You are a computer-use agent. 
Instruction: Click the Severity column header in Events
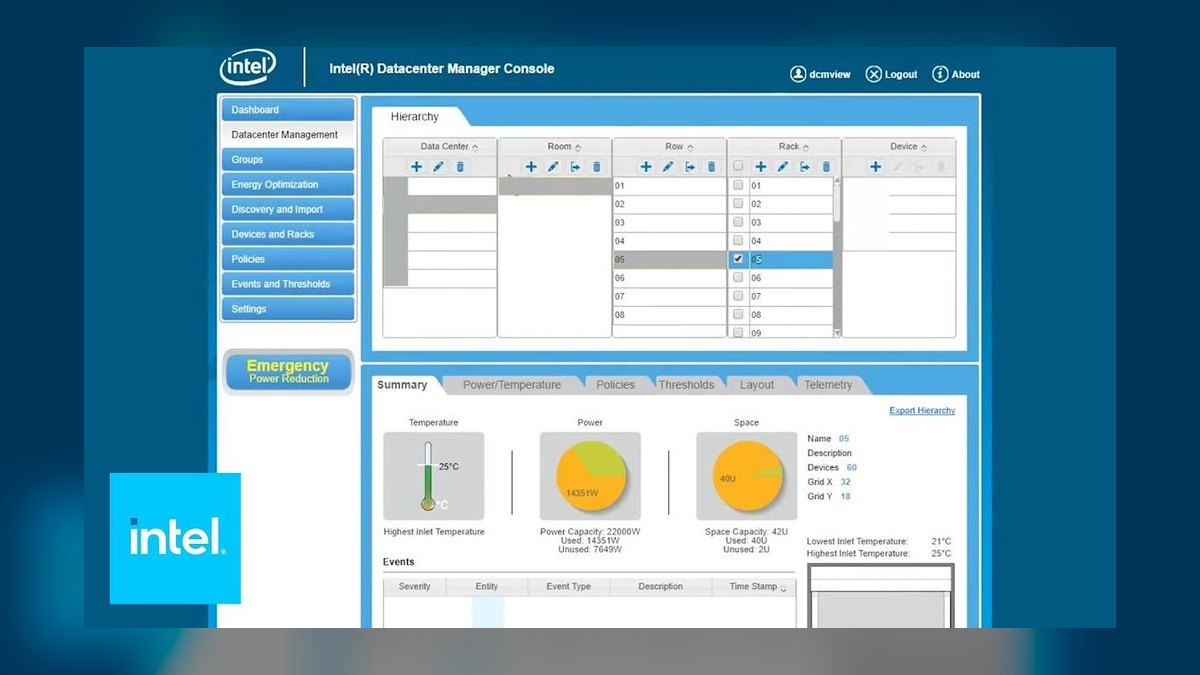pos(414,587)
